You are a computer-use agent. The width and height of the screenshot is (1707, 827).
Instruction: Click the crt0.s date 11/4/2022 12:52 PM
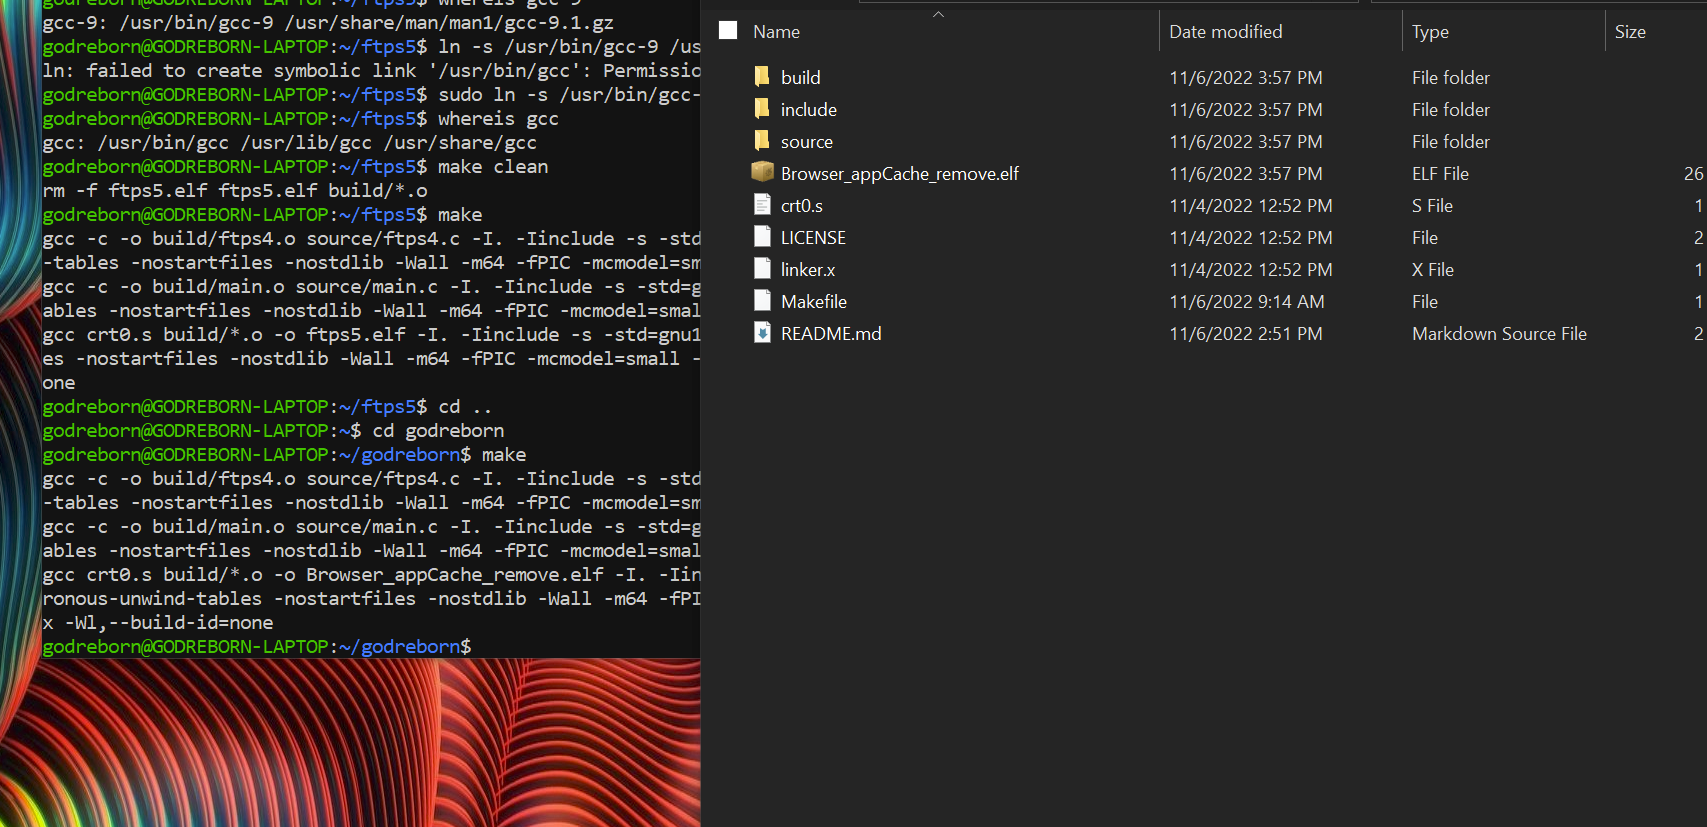1250,205
